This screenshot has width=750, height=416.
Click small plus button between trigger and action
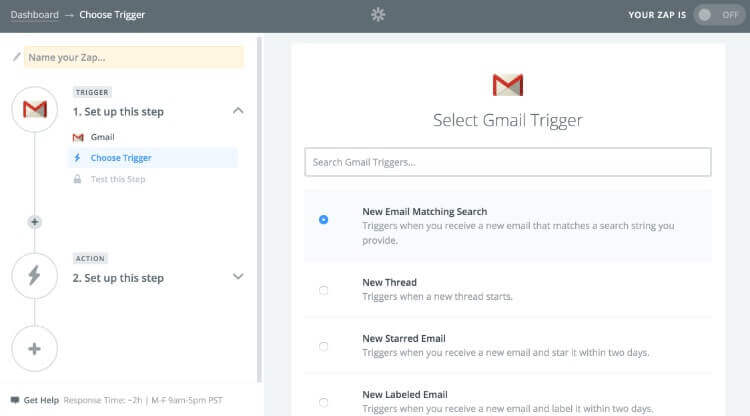(x=35, y=222)
